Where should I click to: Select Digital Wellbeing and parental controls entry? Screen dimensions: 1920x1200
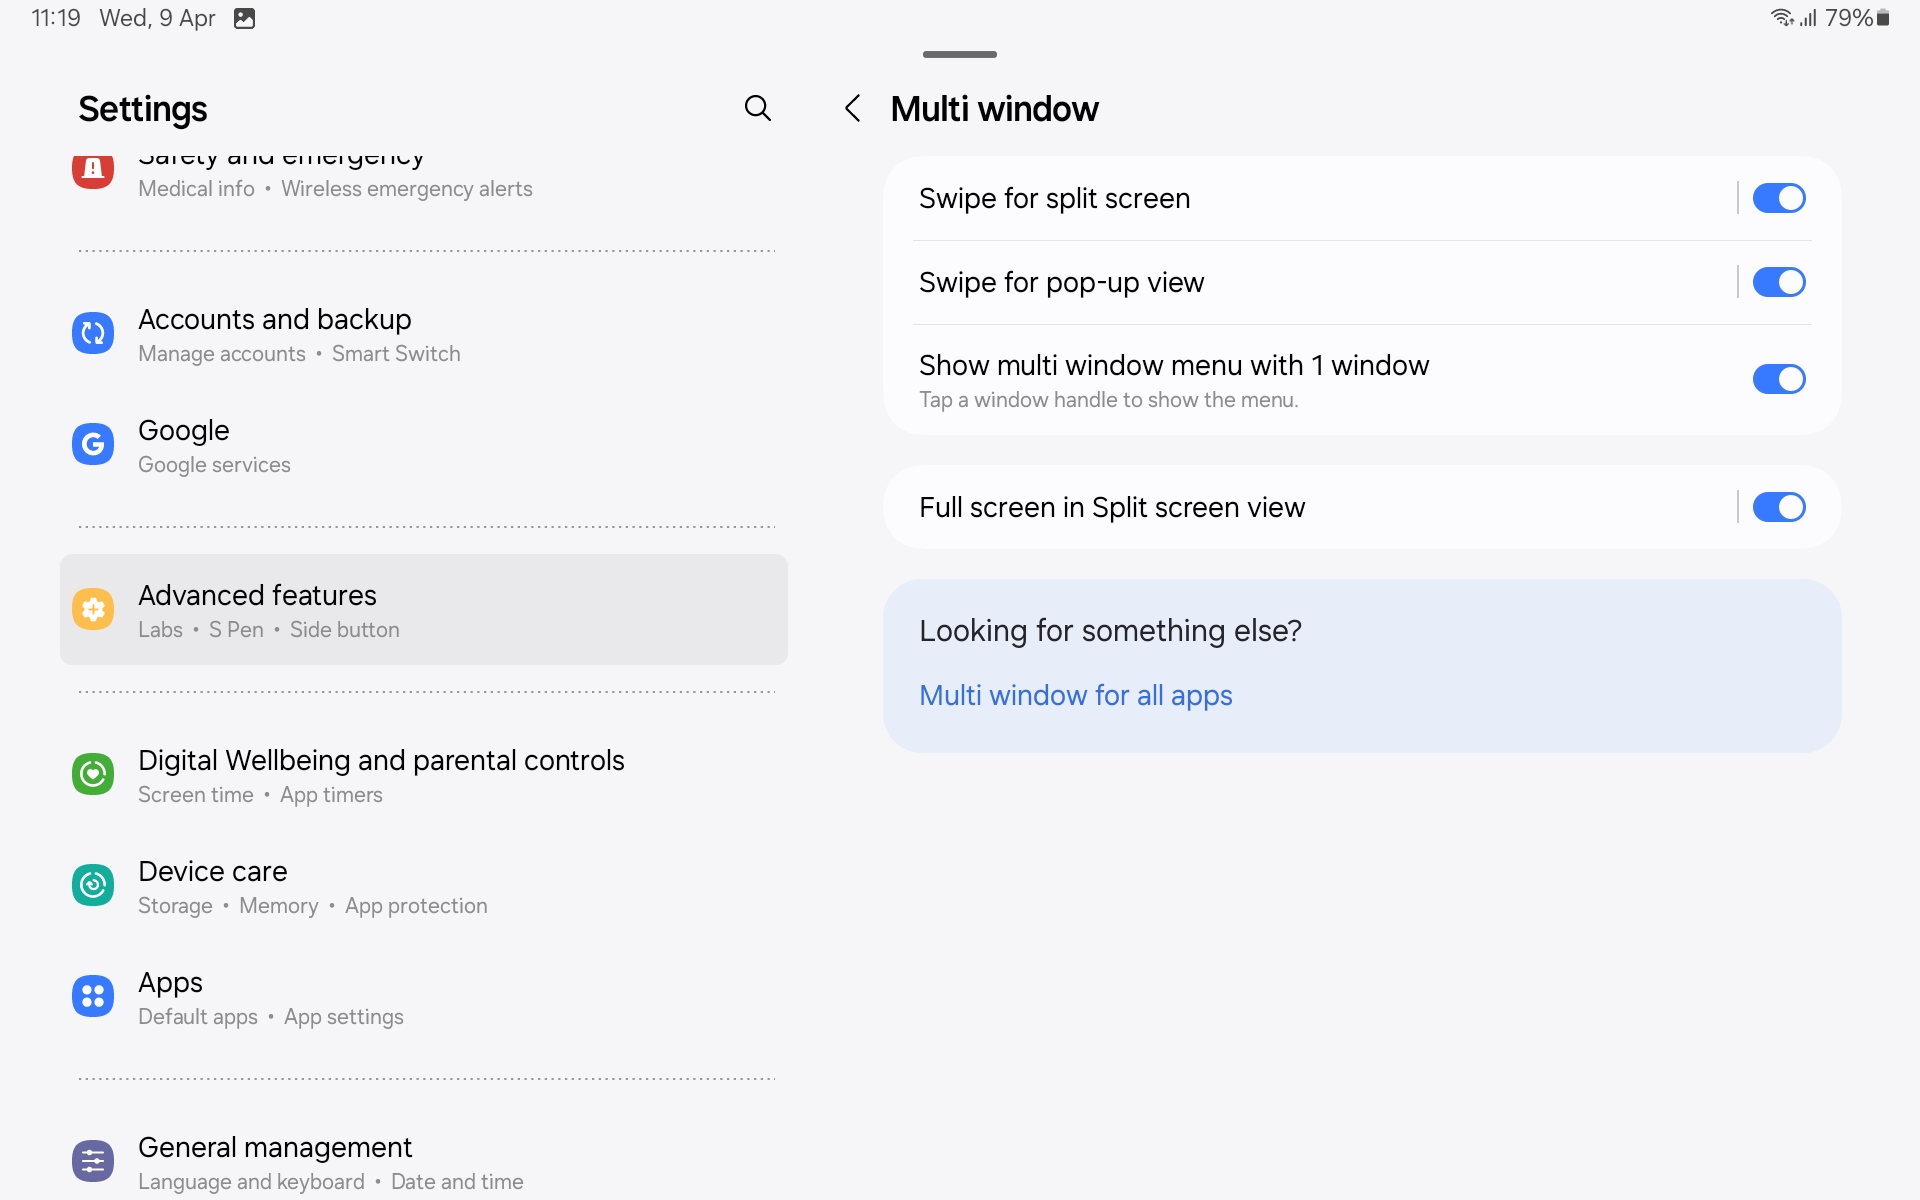381,774
